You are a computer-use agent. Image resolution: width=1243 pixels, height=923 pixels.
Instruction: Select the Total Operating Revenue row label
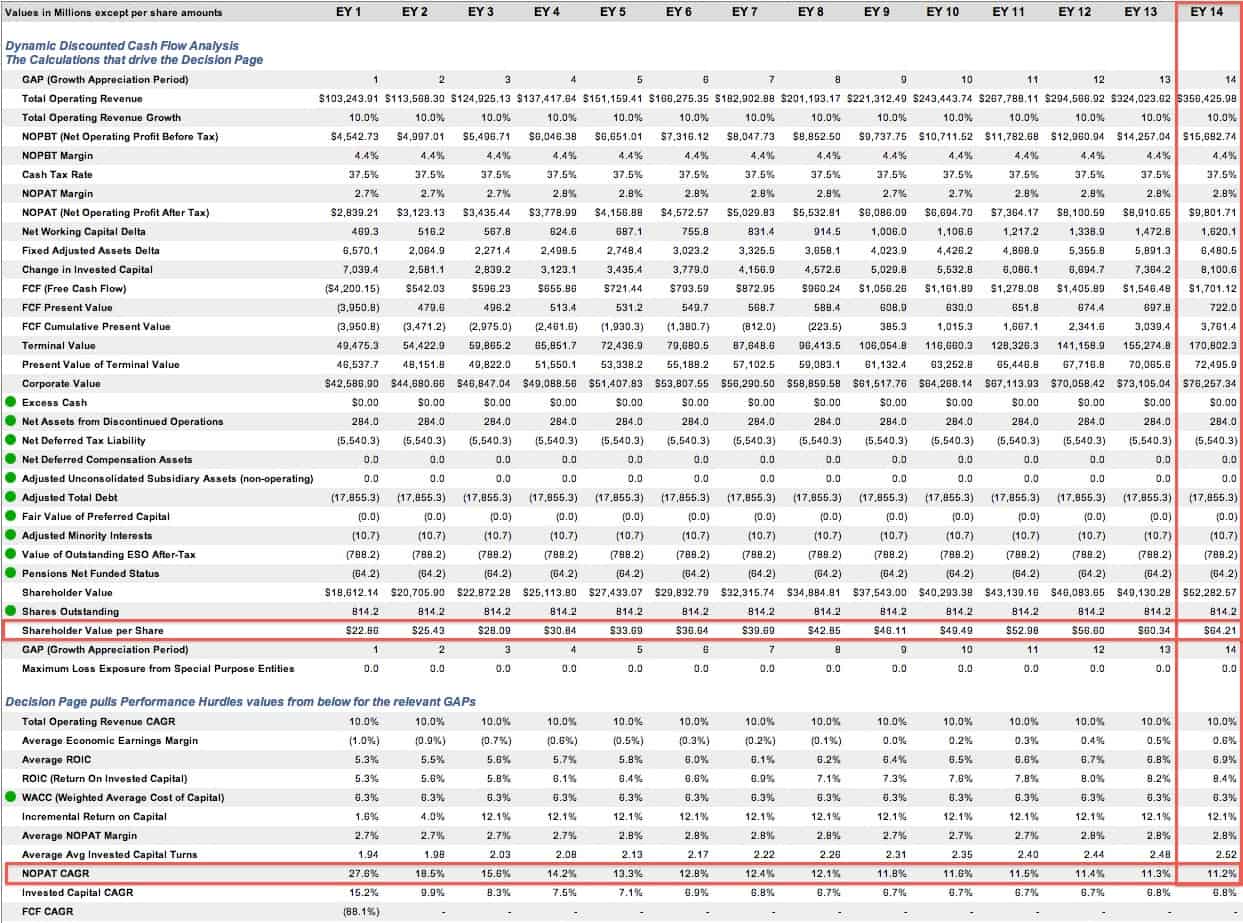pos(82,98)
